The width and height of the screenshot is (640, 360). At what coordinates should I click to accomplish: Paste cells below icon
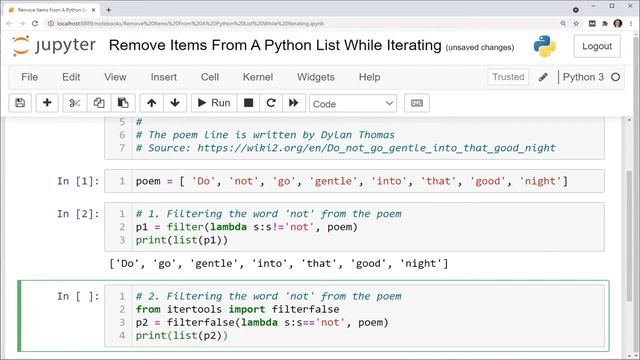pyautogui.click(x=123, y=103)
